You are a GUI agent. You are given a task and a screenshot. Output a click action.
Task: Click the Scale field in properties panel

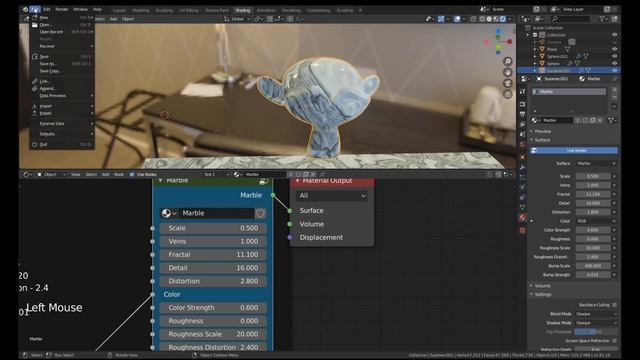click(593, 176)
